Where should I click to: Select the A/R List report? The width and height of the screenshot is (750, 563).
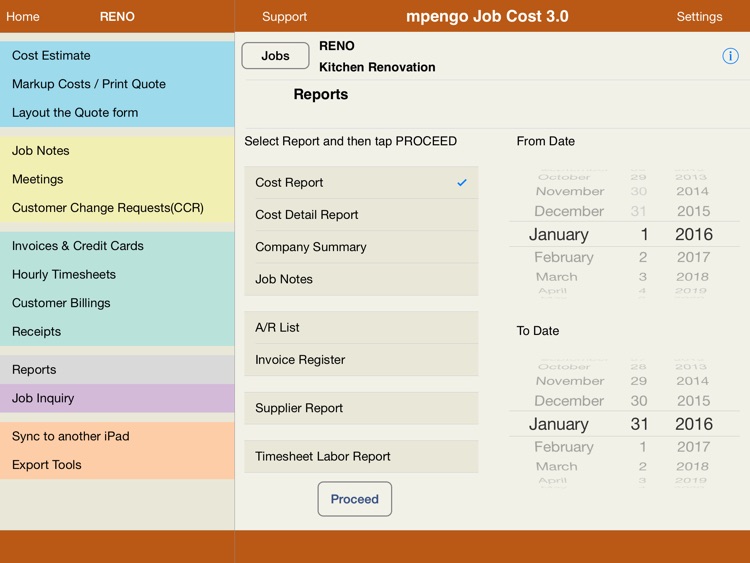(x=361, y=328)
